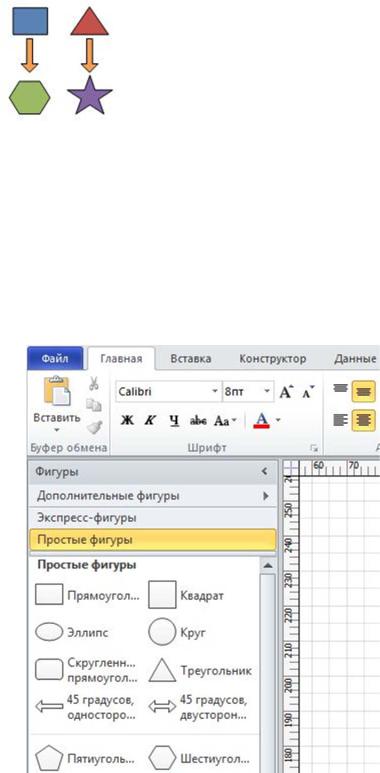
Task: Select 45 градусов двусторонняя arrow shape
Action: (x=199, y=707)
